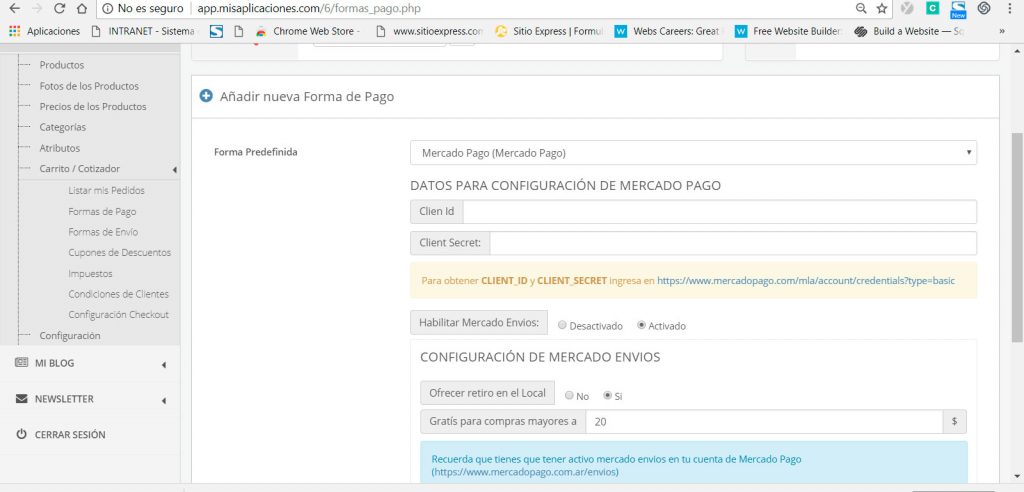
Task: Open Condiciones de Clientes
Action: tap(118, 293)
